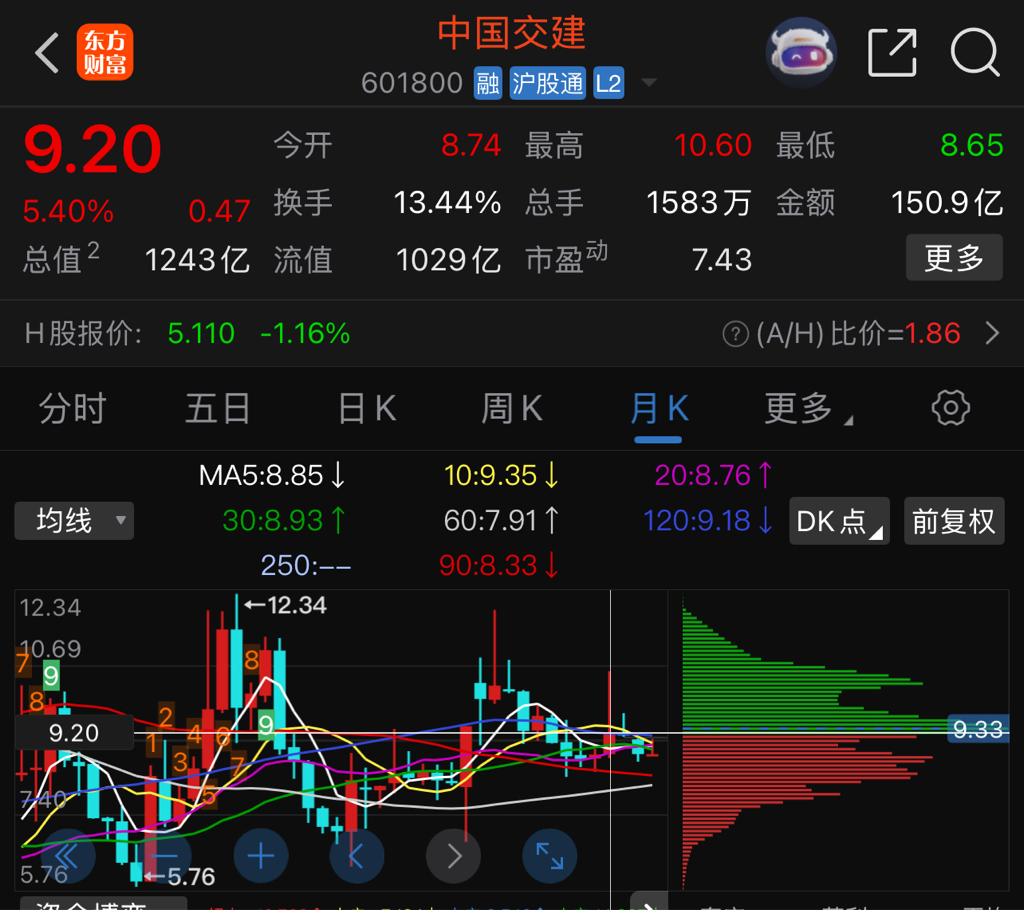Viewport: 1024px width, 910px height.
Task: Tap the green MA 30:8.93 value
Action: 284,521
